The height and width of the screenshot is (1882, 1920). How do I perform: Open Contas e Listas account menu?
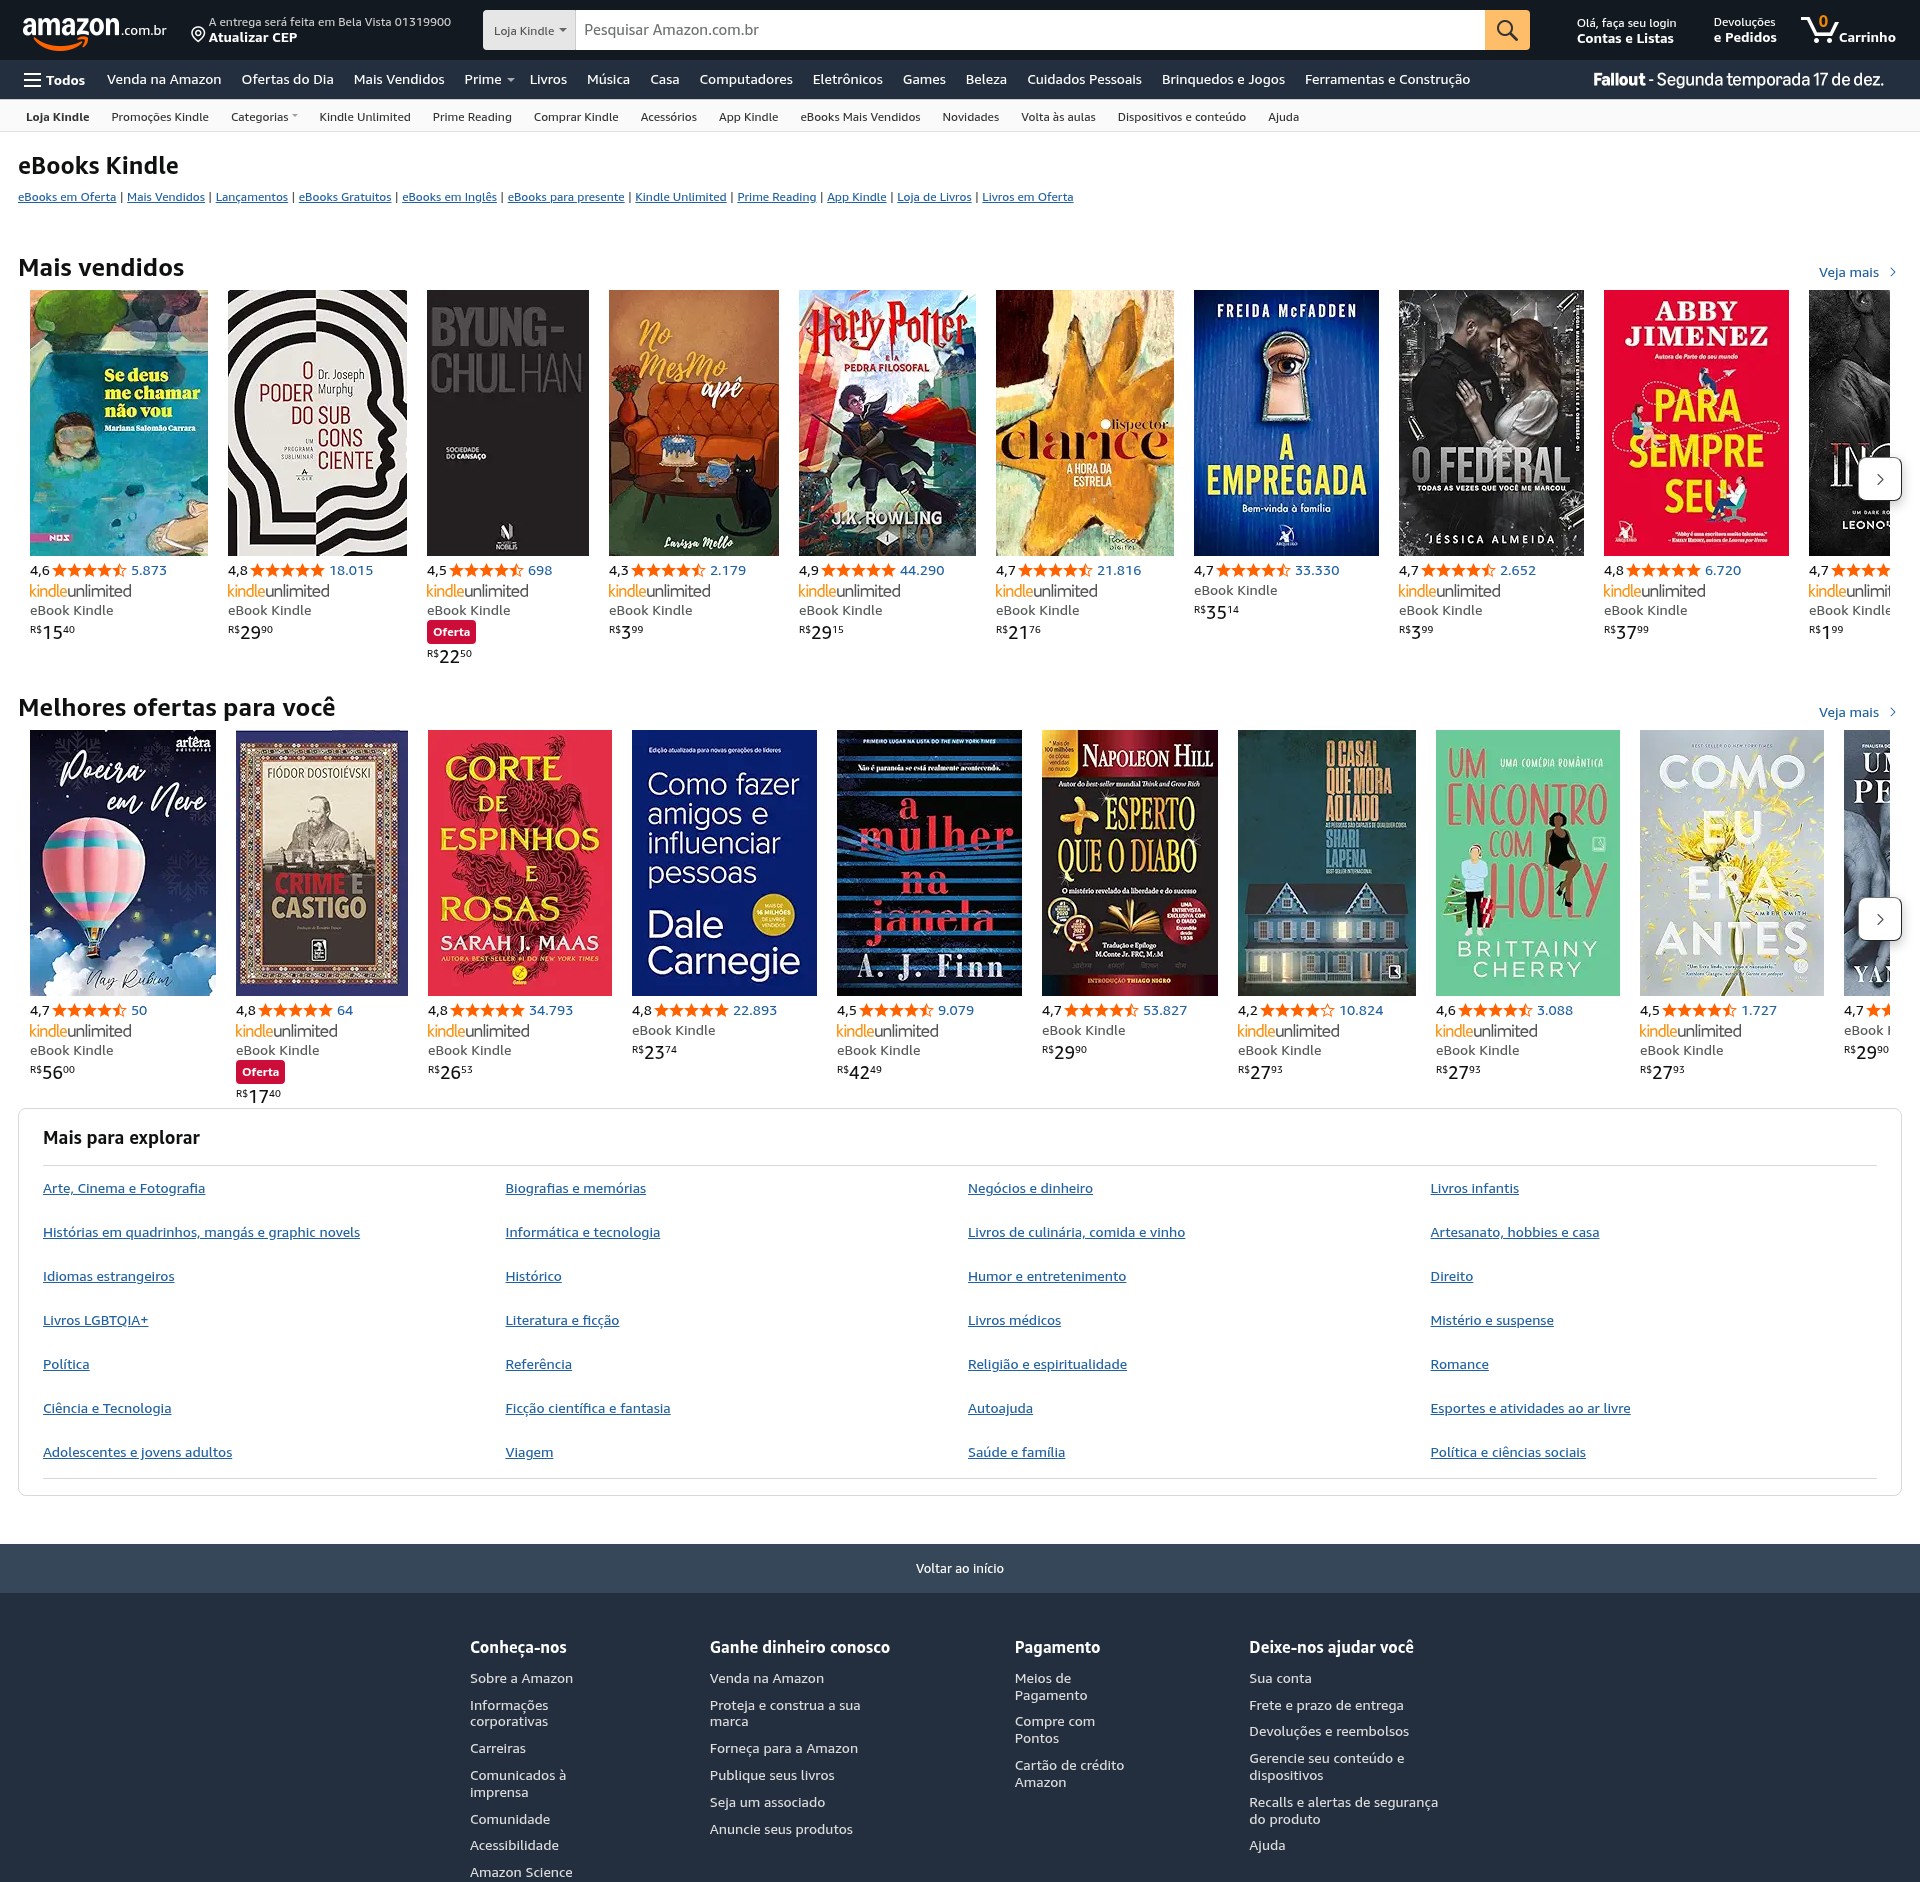(1626, 30)
